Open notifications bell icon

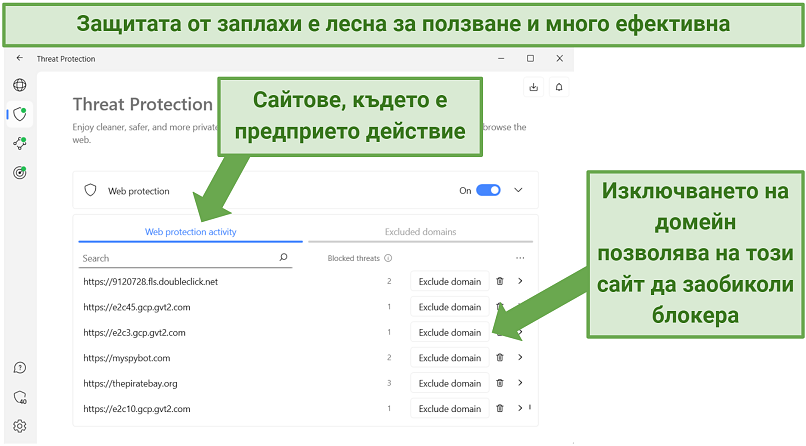point(559,87)
